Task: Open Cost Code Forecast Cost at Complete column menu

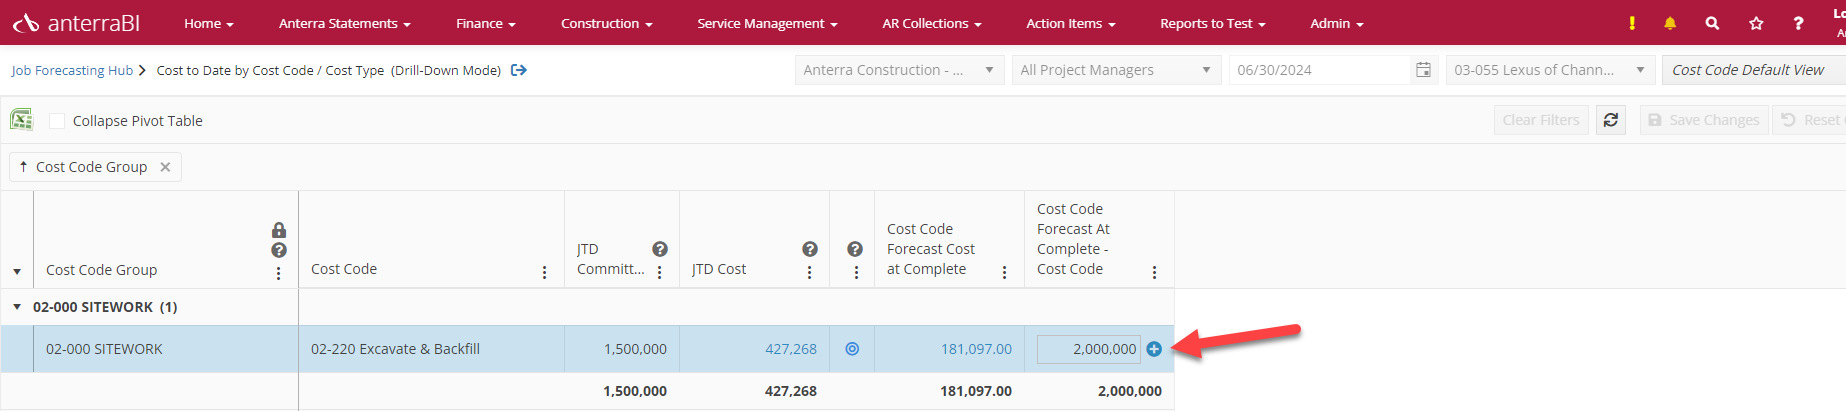Action: click(x=1004, y=272)
